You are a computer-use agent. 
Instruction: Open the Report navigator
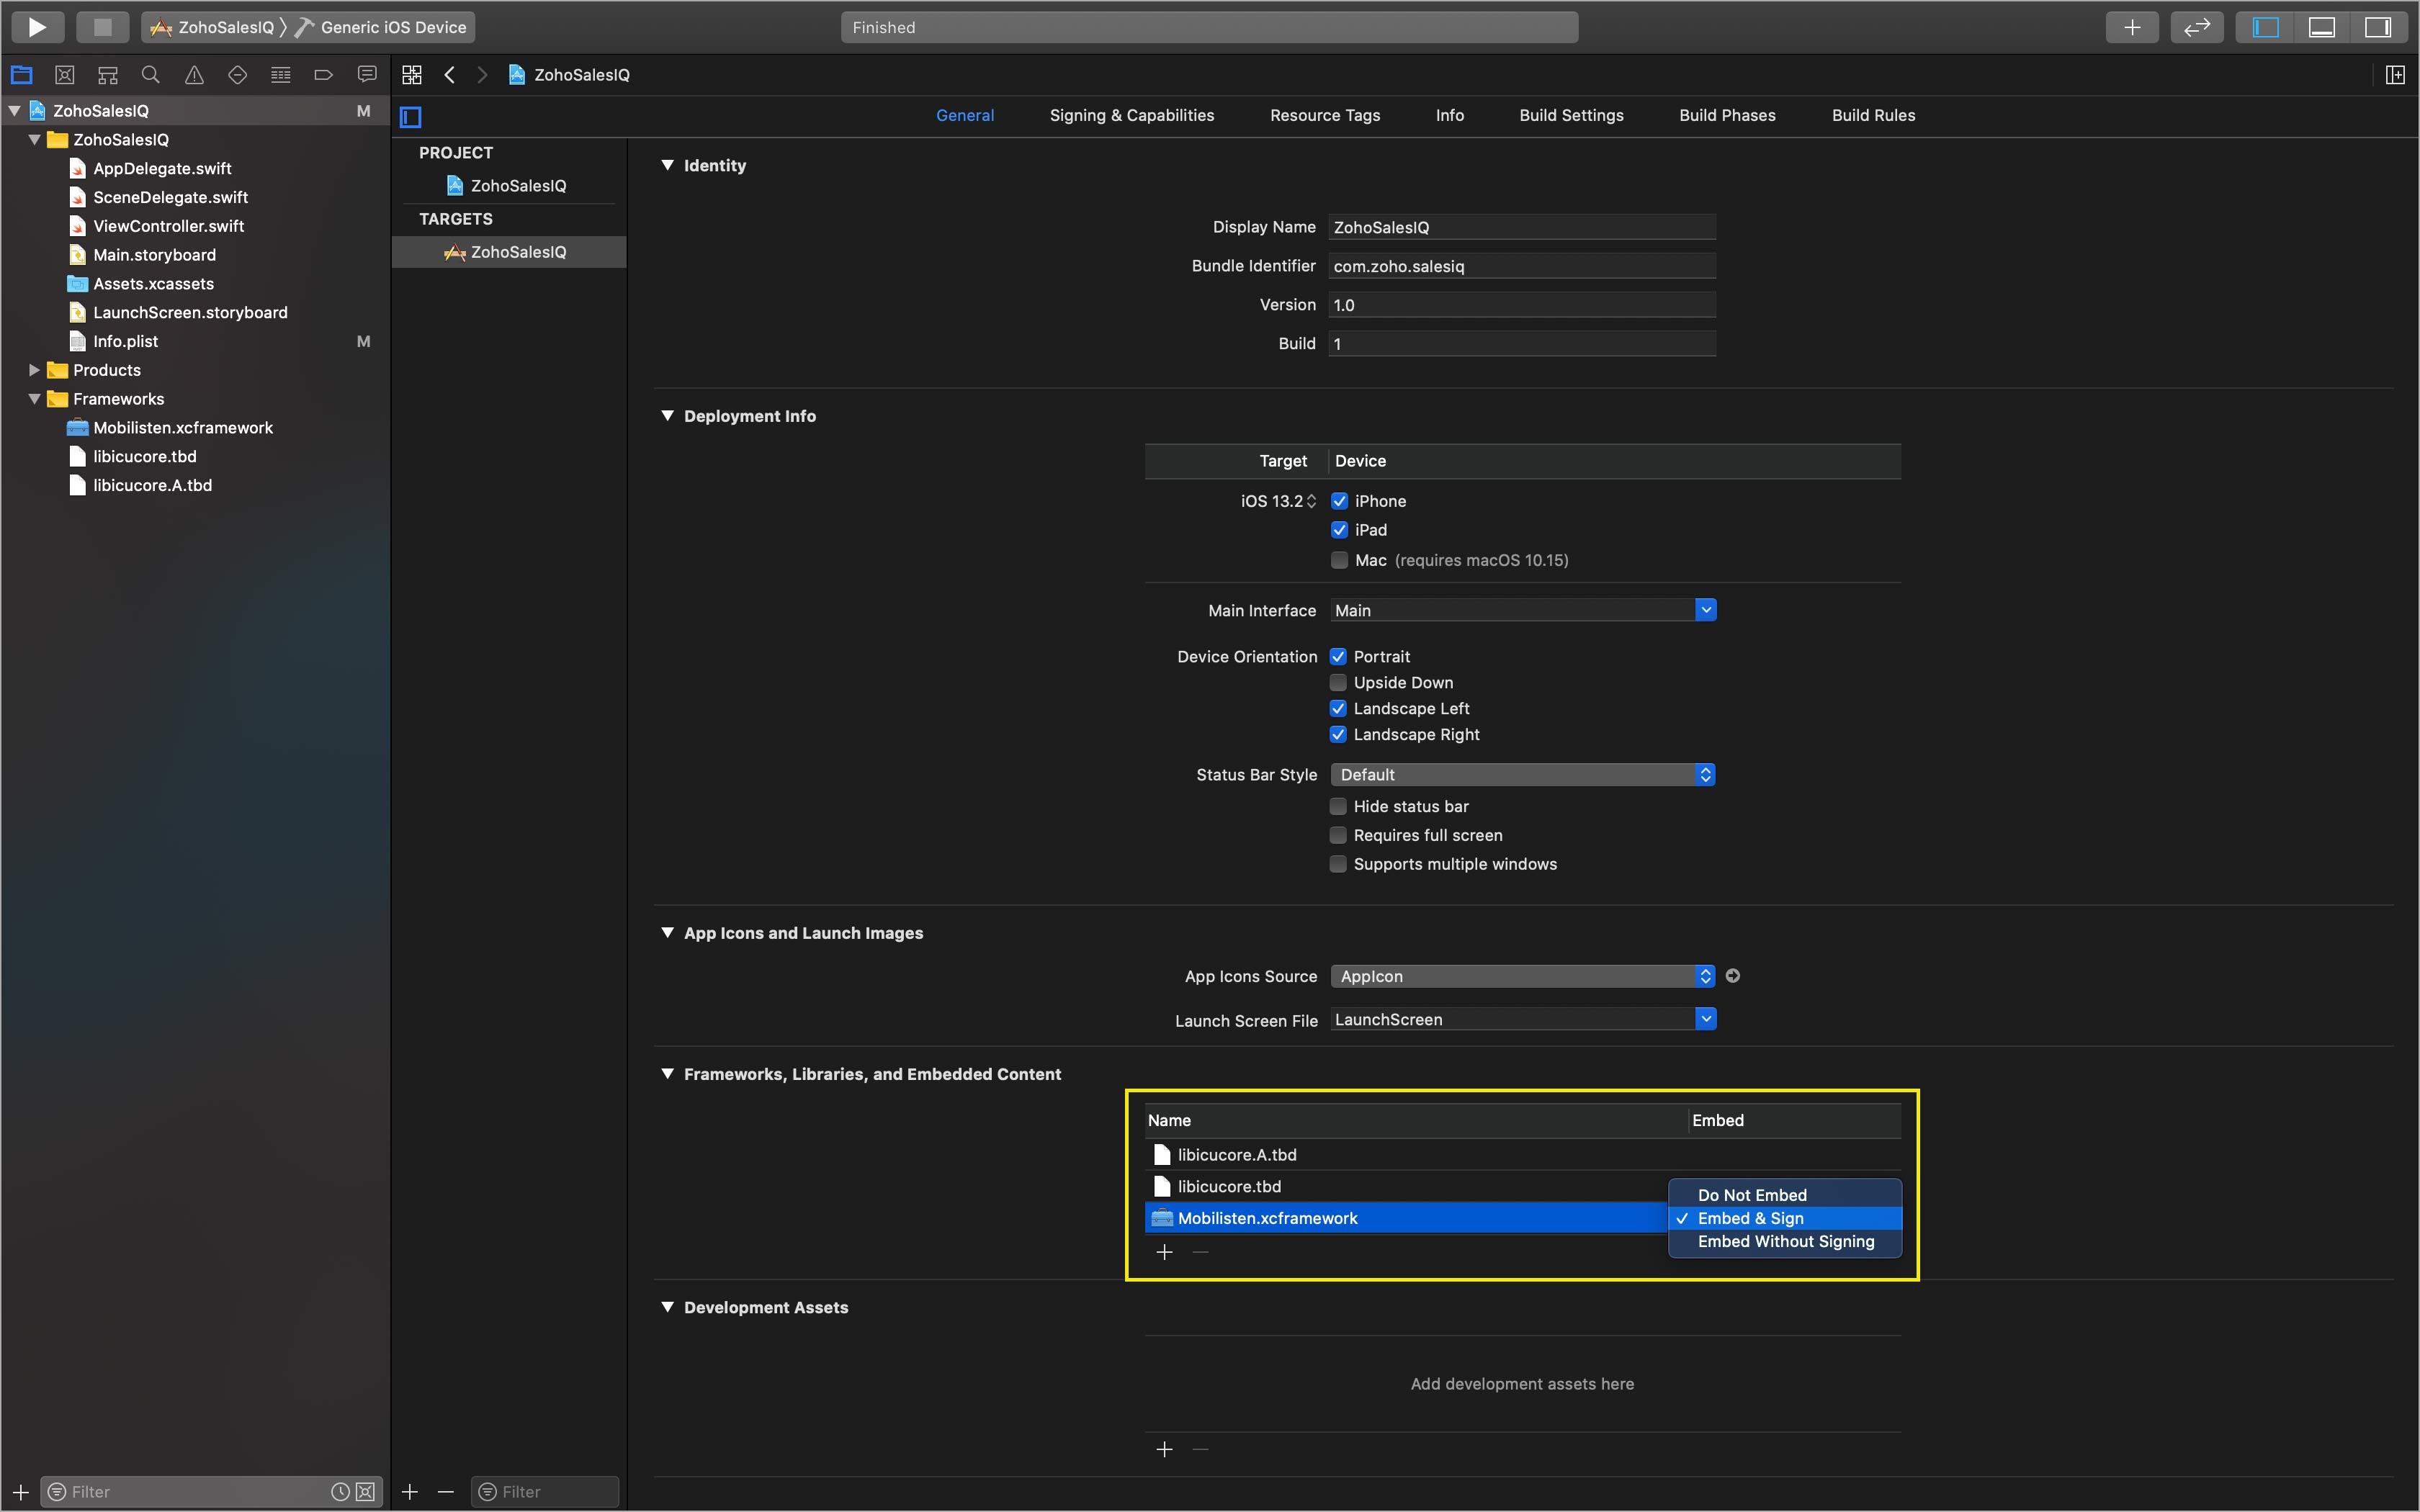click(367, 75)
